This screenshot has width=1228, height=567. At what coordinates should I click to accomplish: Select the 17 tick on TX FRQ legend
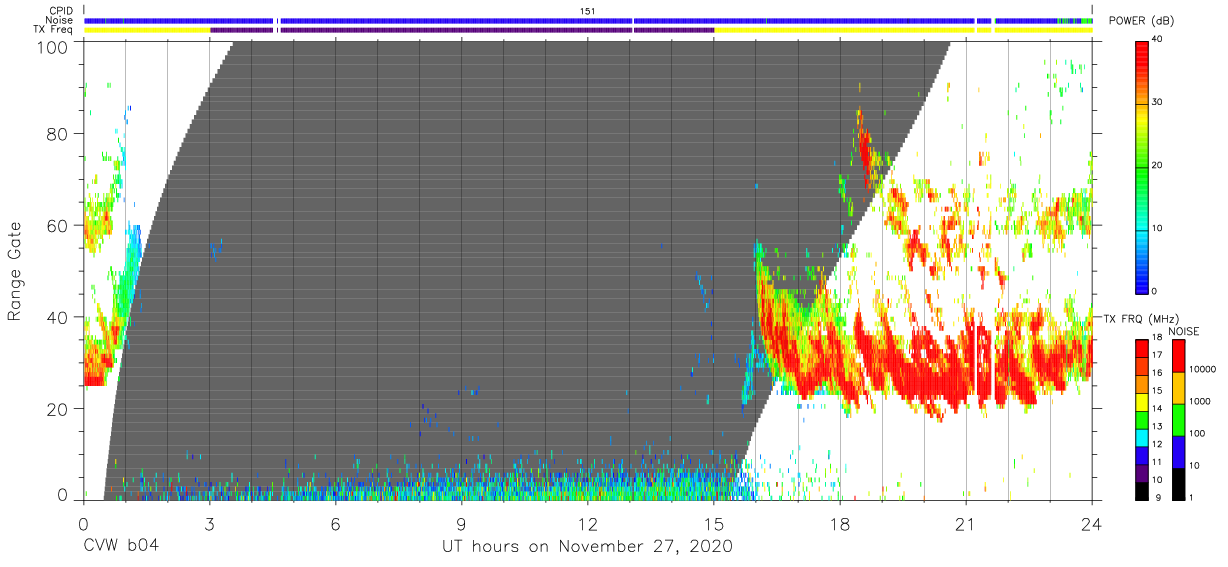[x=1159, y=355]
